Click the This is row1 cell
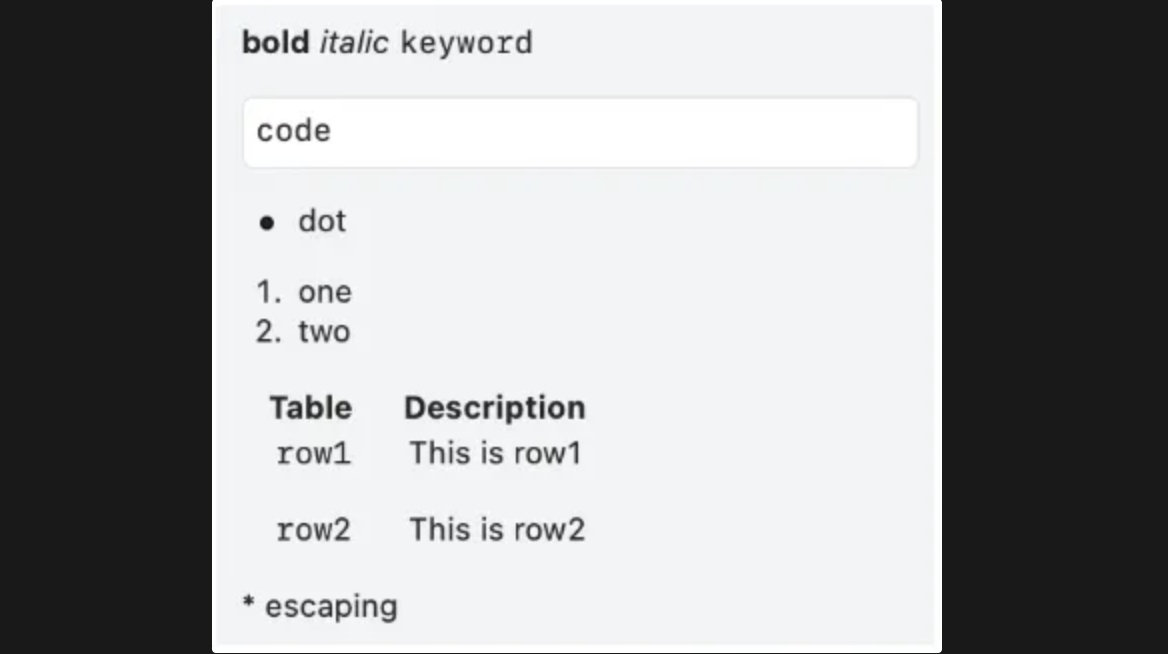 495,453
